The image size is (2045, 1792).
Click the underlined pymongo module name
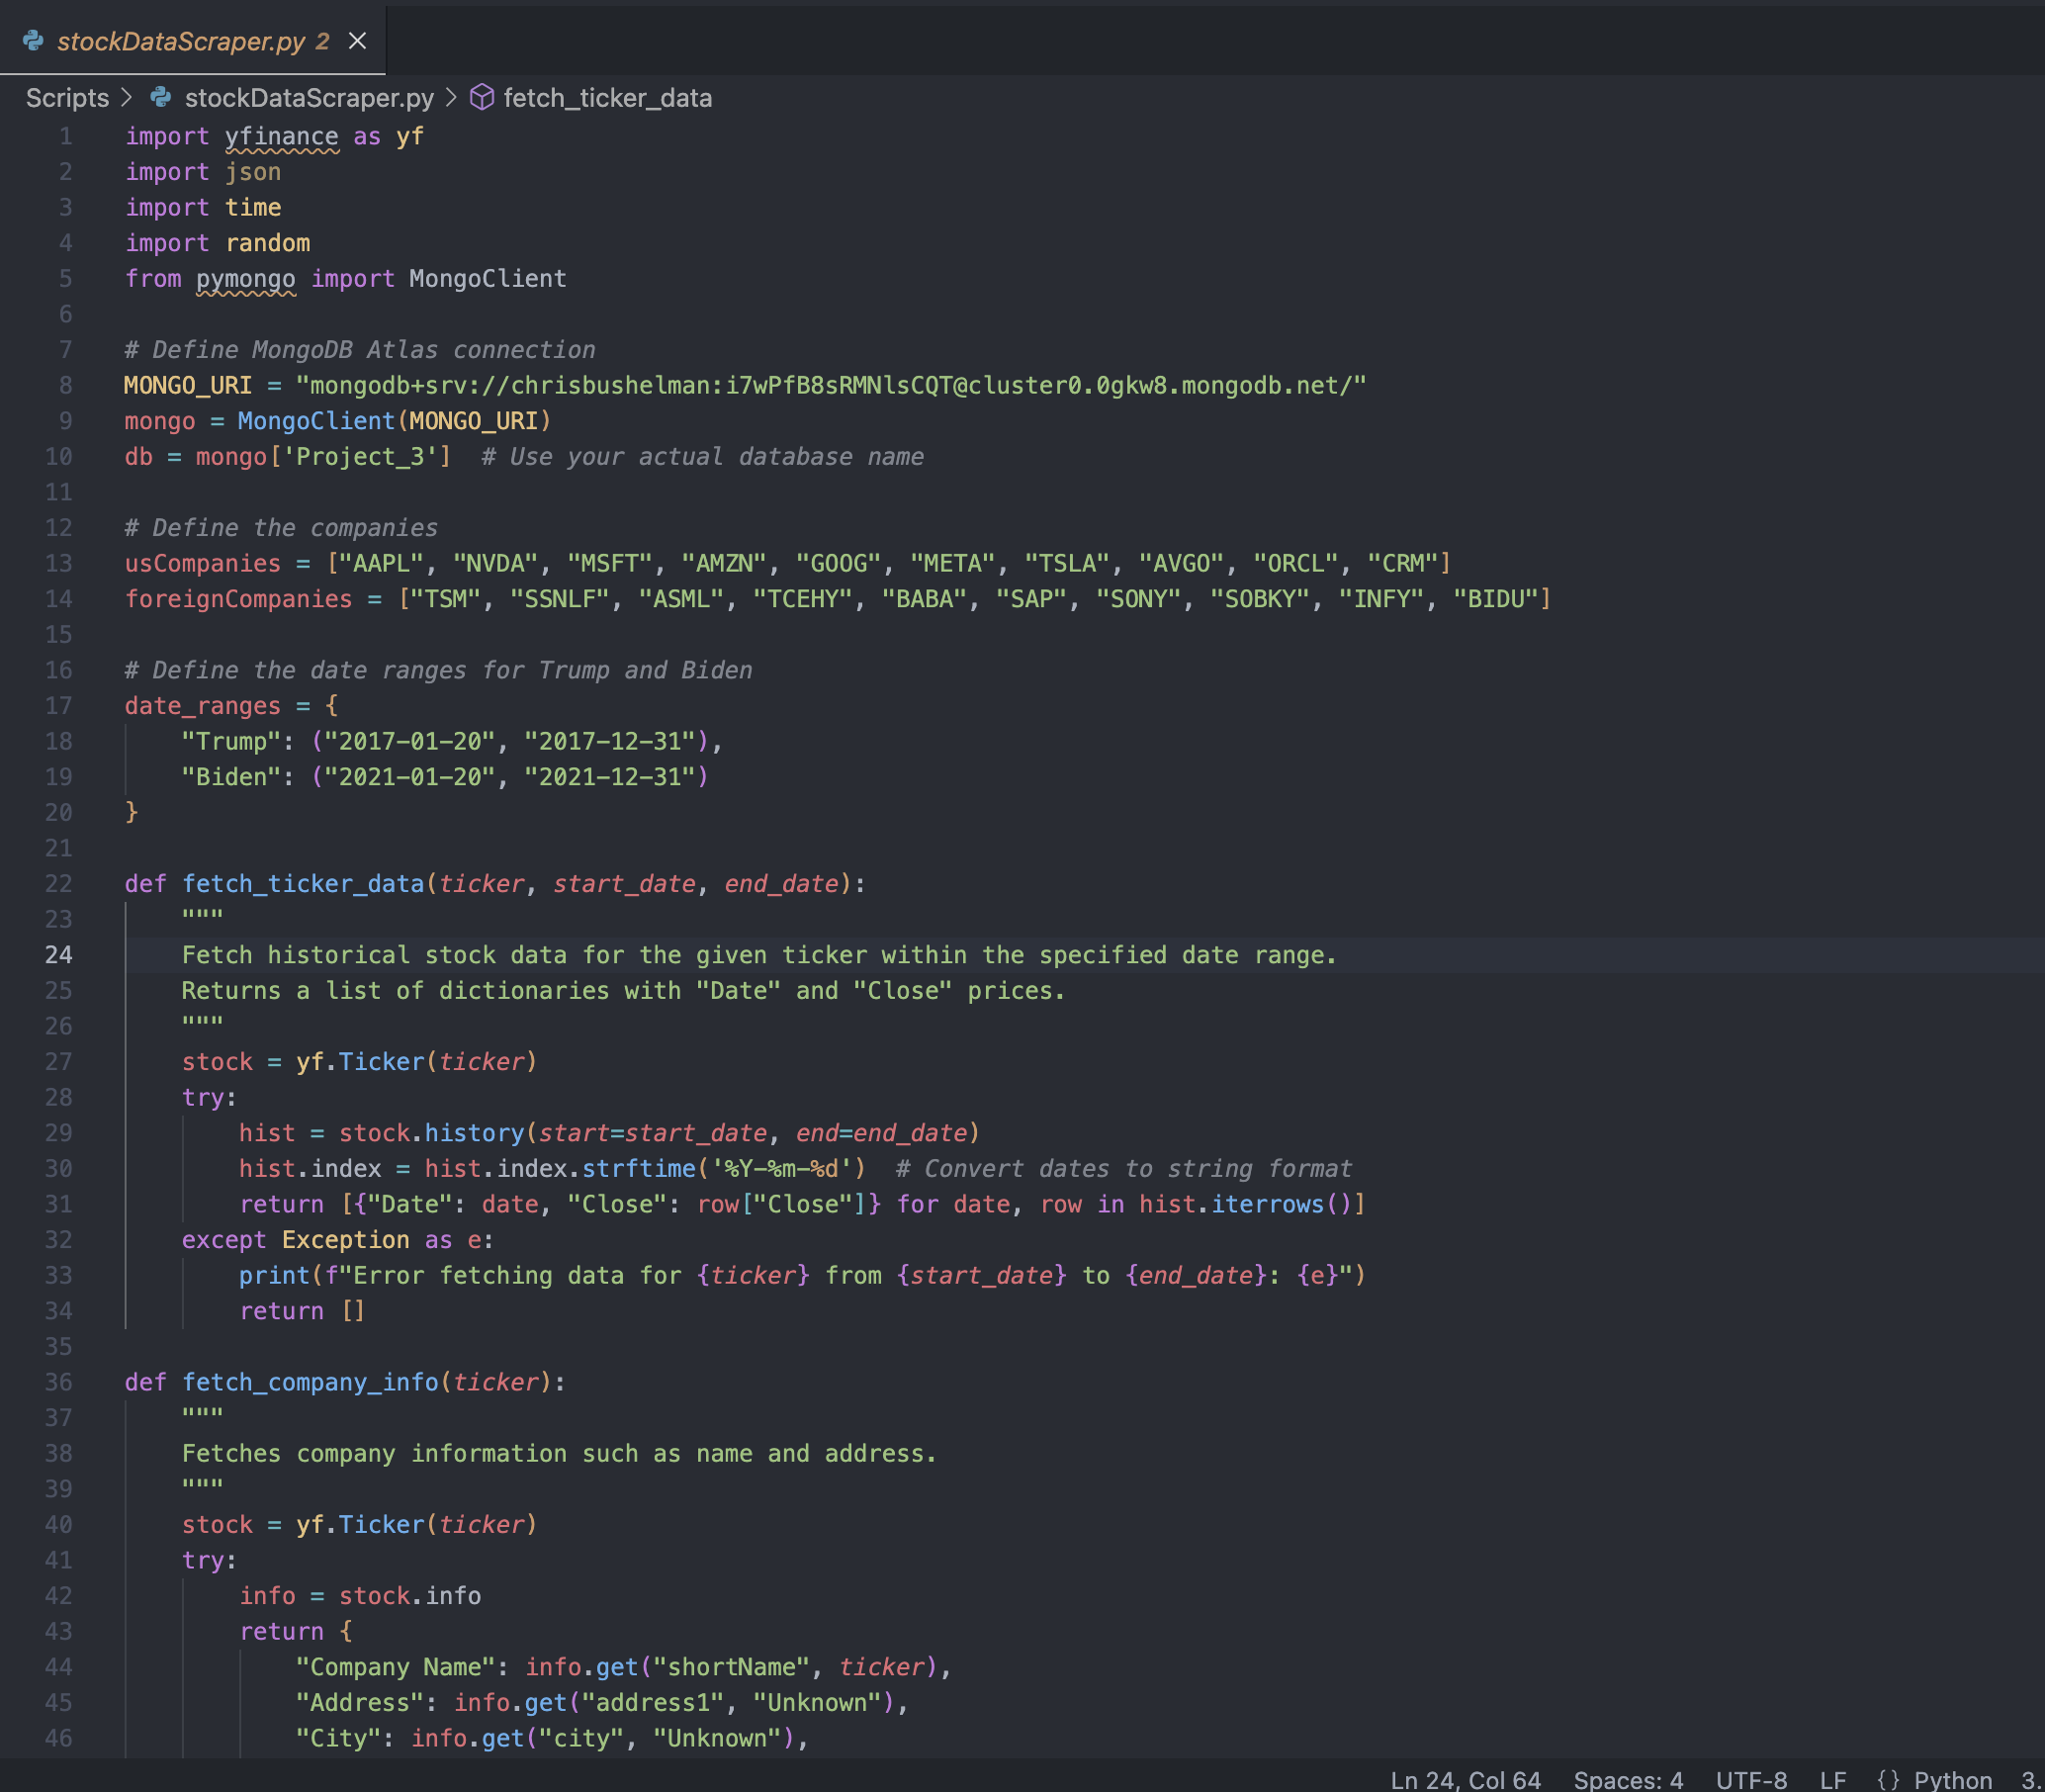(x=245, y=279)
